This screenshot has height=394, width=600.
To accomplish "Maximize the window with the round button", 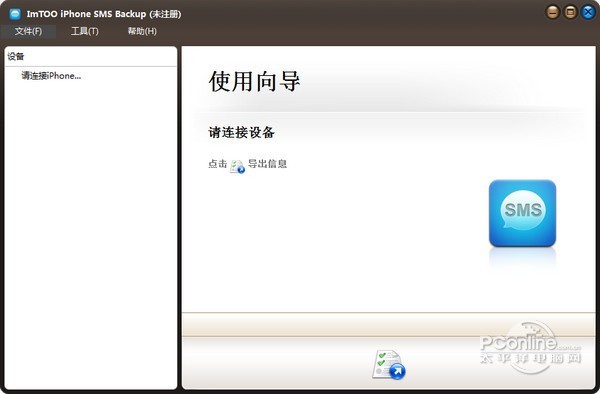I will [x=570, y=12].
